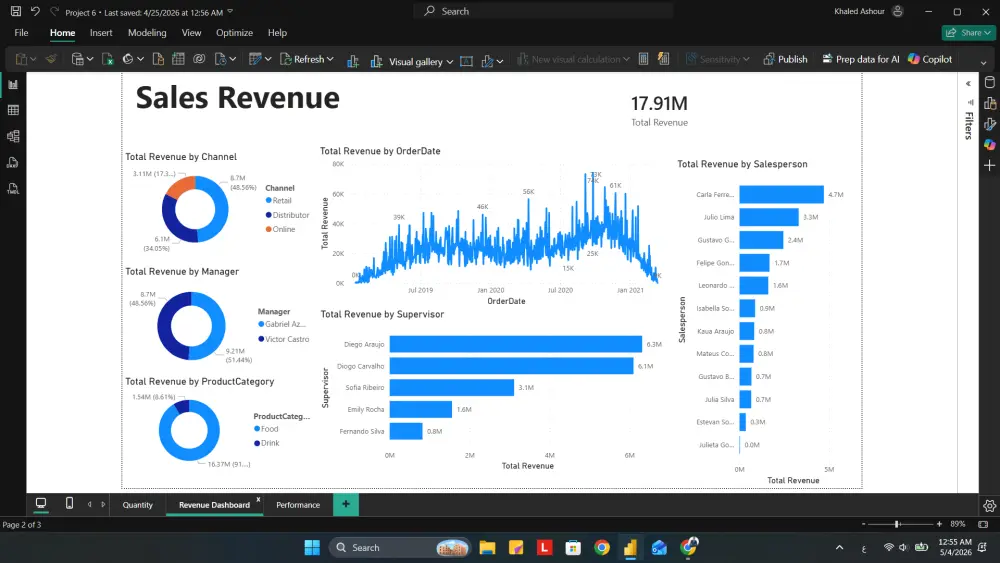This screenshot has height=563, width=1000.
Task: Expand the ribbon options chevron at right end
Action: (x=983, y=62)
